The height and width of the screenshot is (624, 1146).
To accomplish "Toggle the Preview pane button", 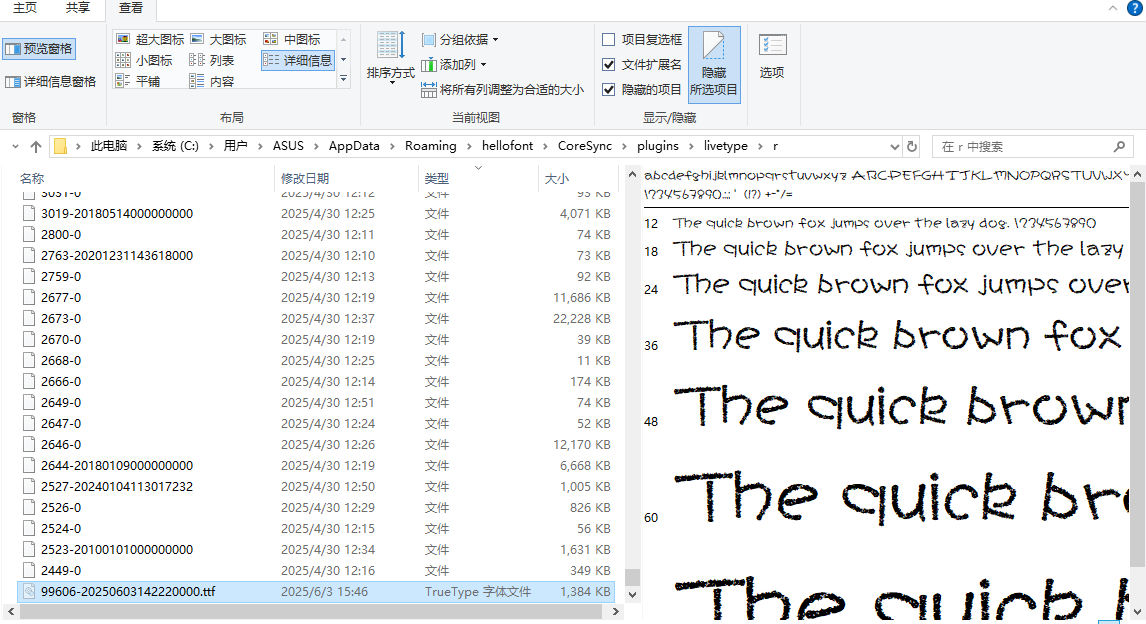I will click(39, 49).
